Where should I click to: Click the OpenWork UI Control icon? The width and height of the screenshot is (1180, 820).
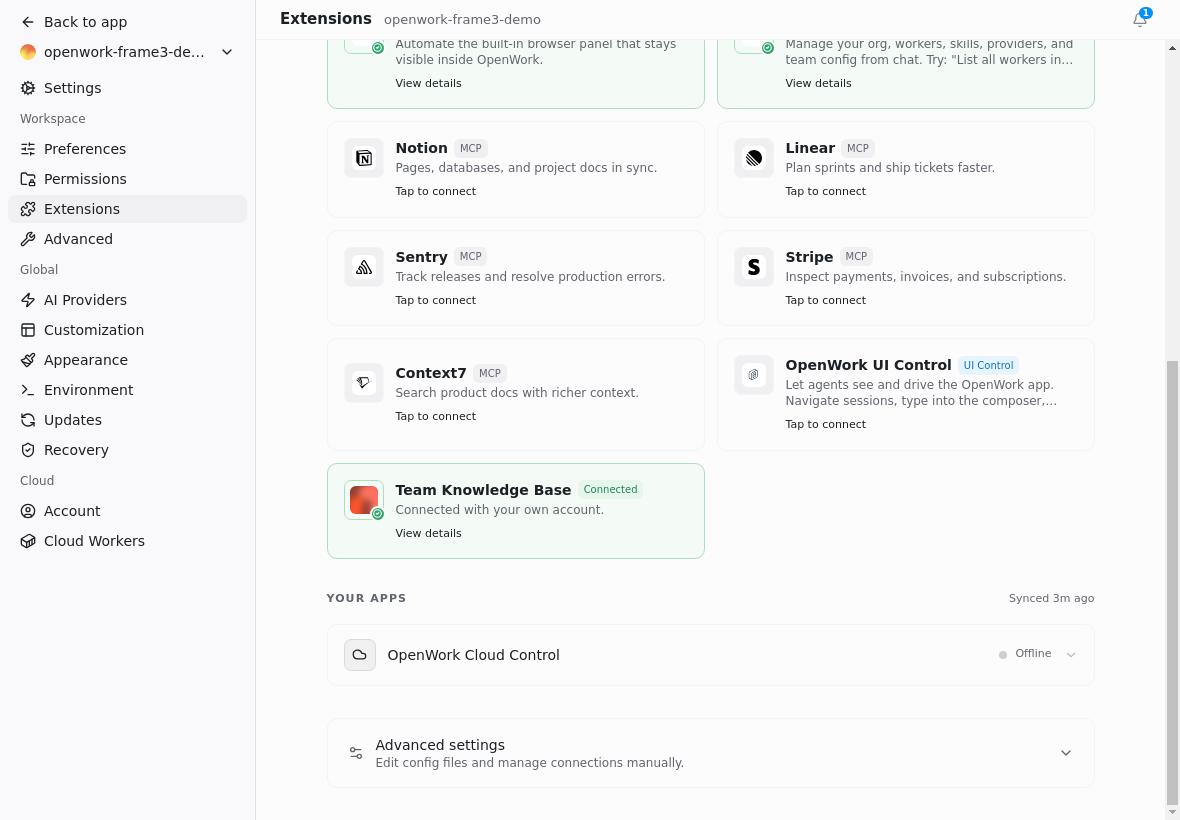point(754,375)
